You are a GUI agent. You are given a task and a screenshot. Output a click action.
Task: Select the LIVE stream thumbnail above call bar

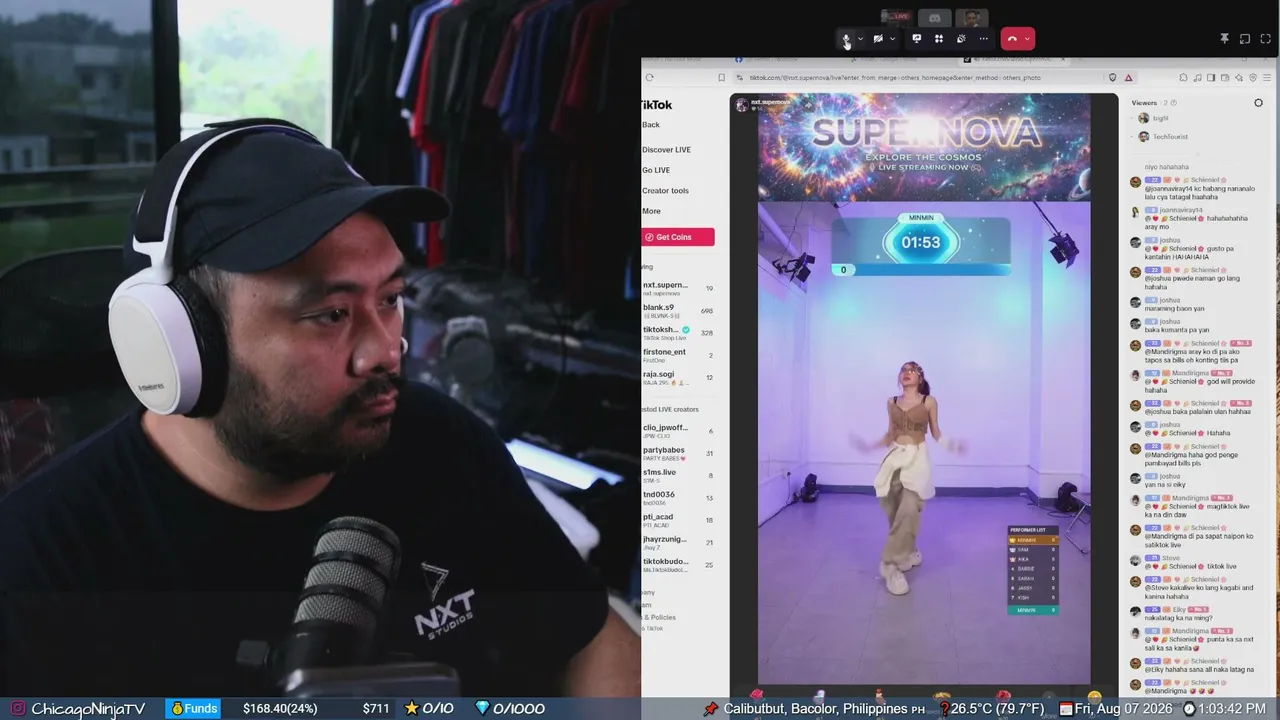pyautogui.click(x=897, y=17)
